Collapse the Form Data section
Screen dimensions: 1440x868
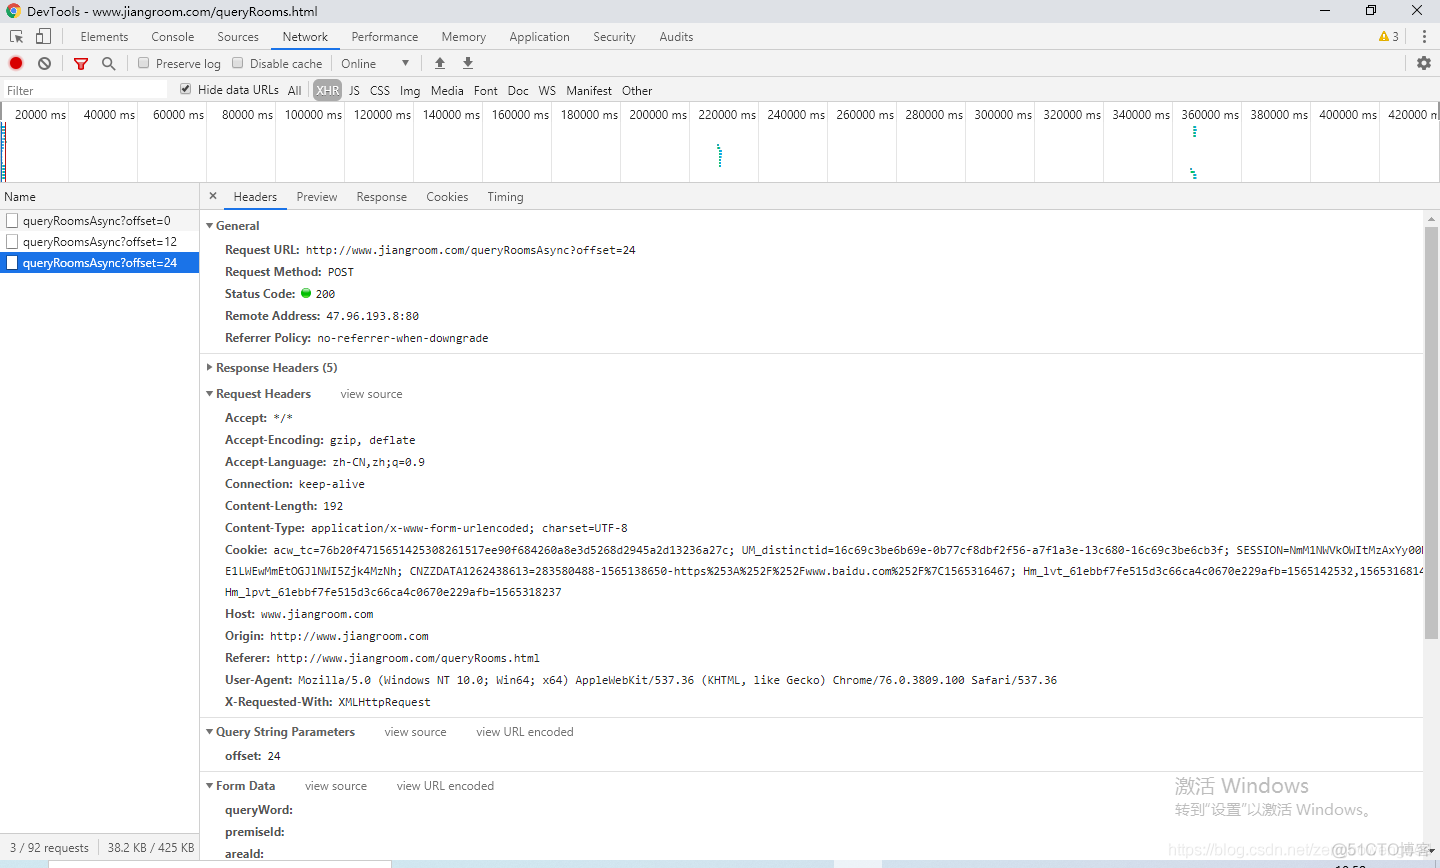pyautogui.click(x=210, y=786)
